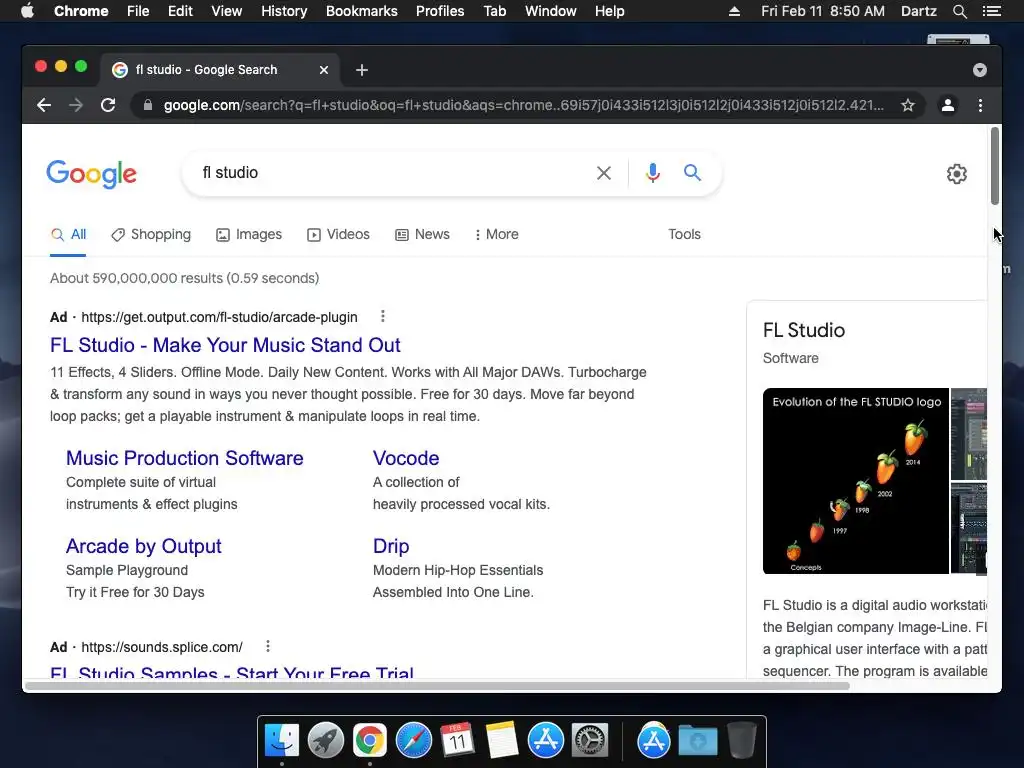Click inside the fl studio search field

coord(392,173)
